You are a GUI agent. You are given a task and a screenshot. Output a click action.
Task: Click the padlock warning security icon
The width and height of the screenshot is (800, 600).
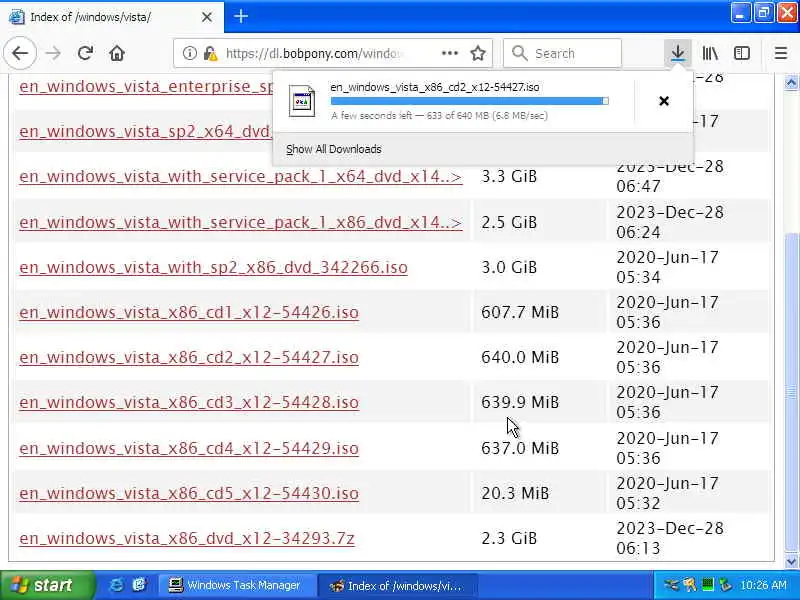point(211,53)
